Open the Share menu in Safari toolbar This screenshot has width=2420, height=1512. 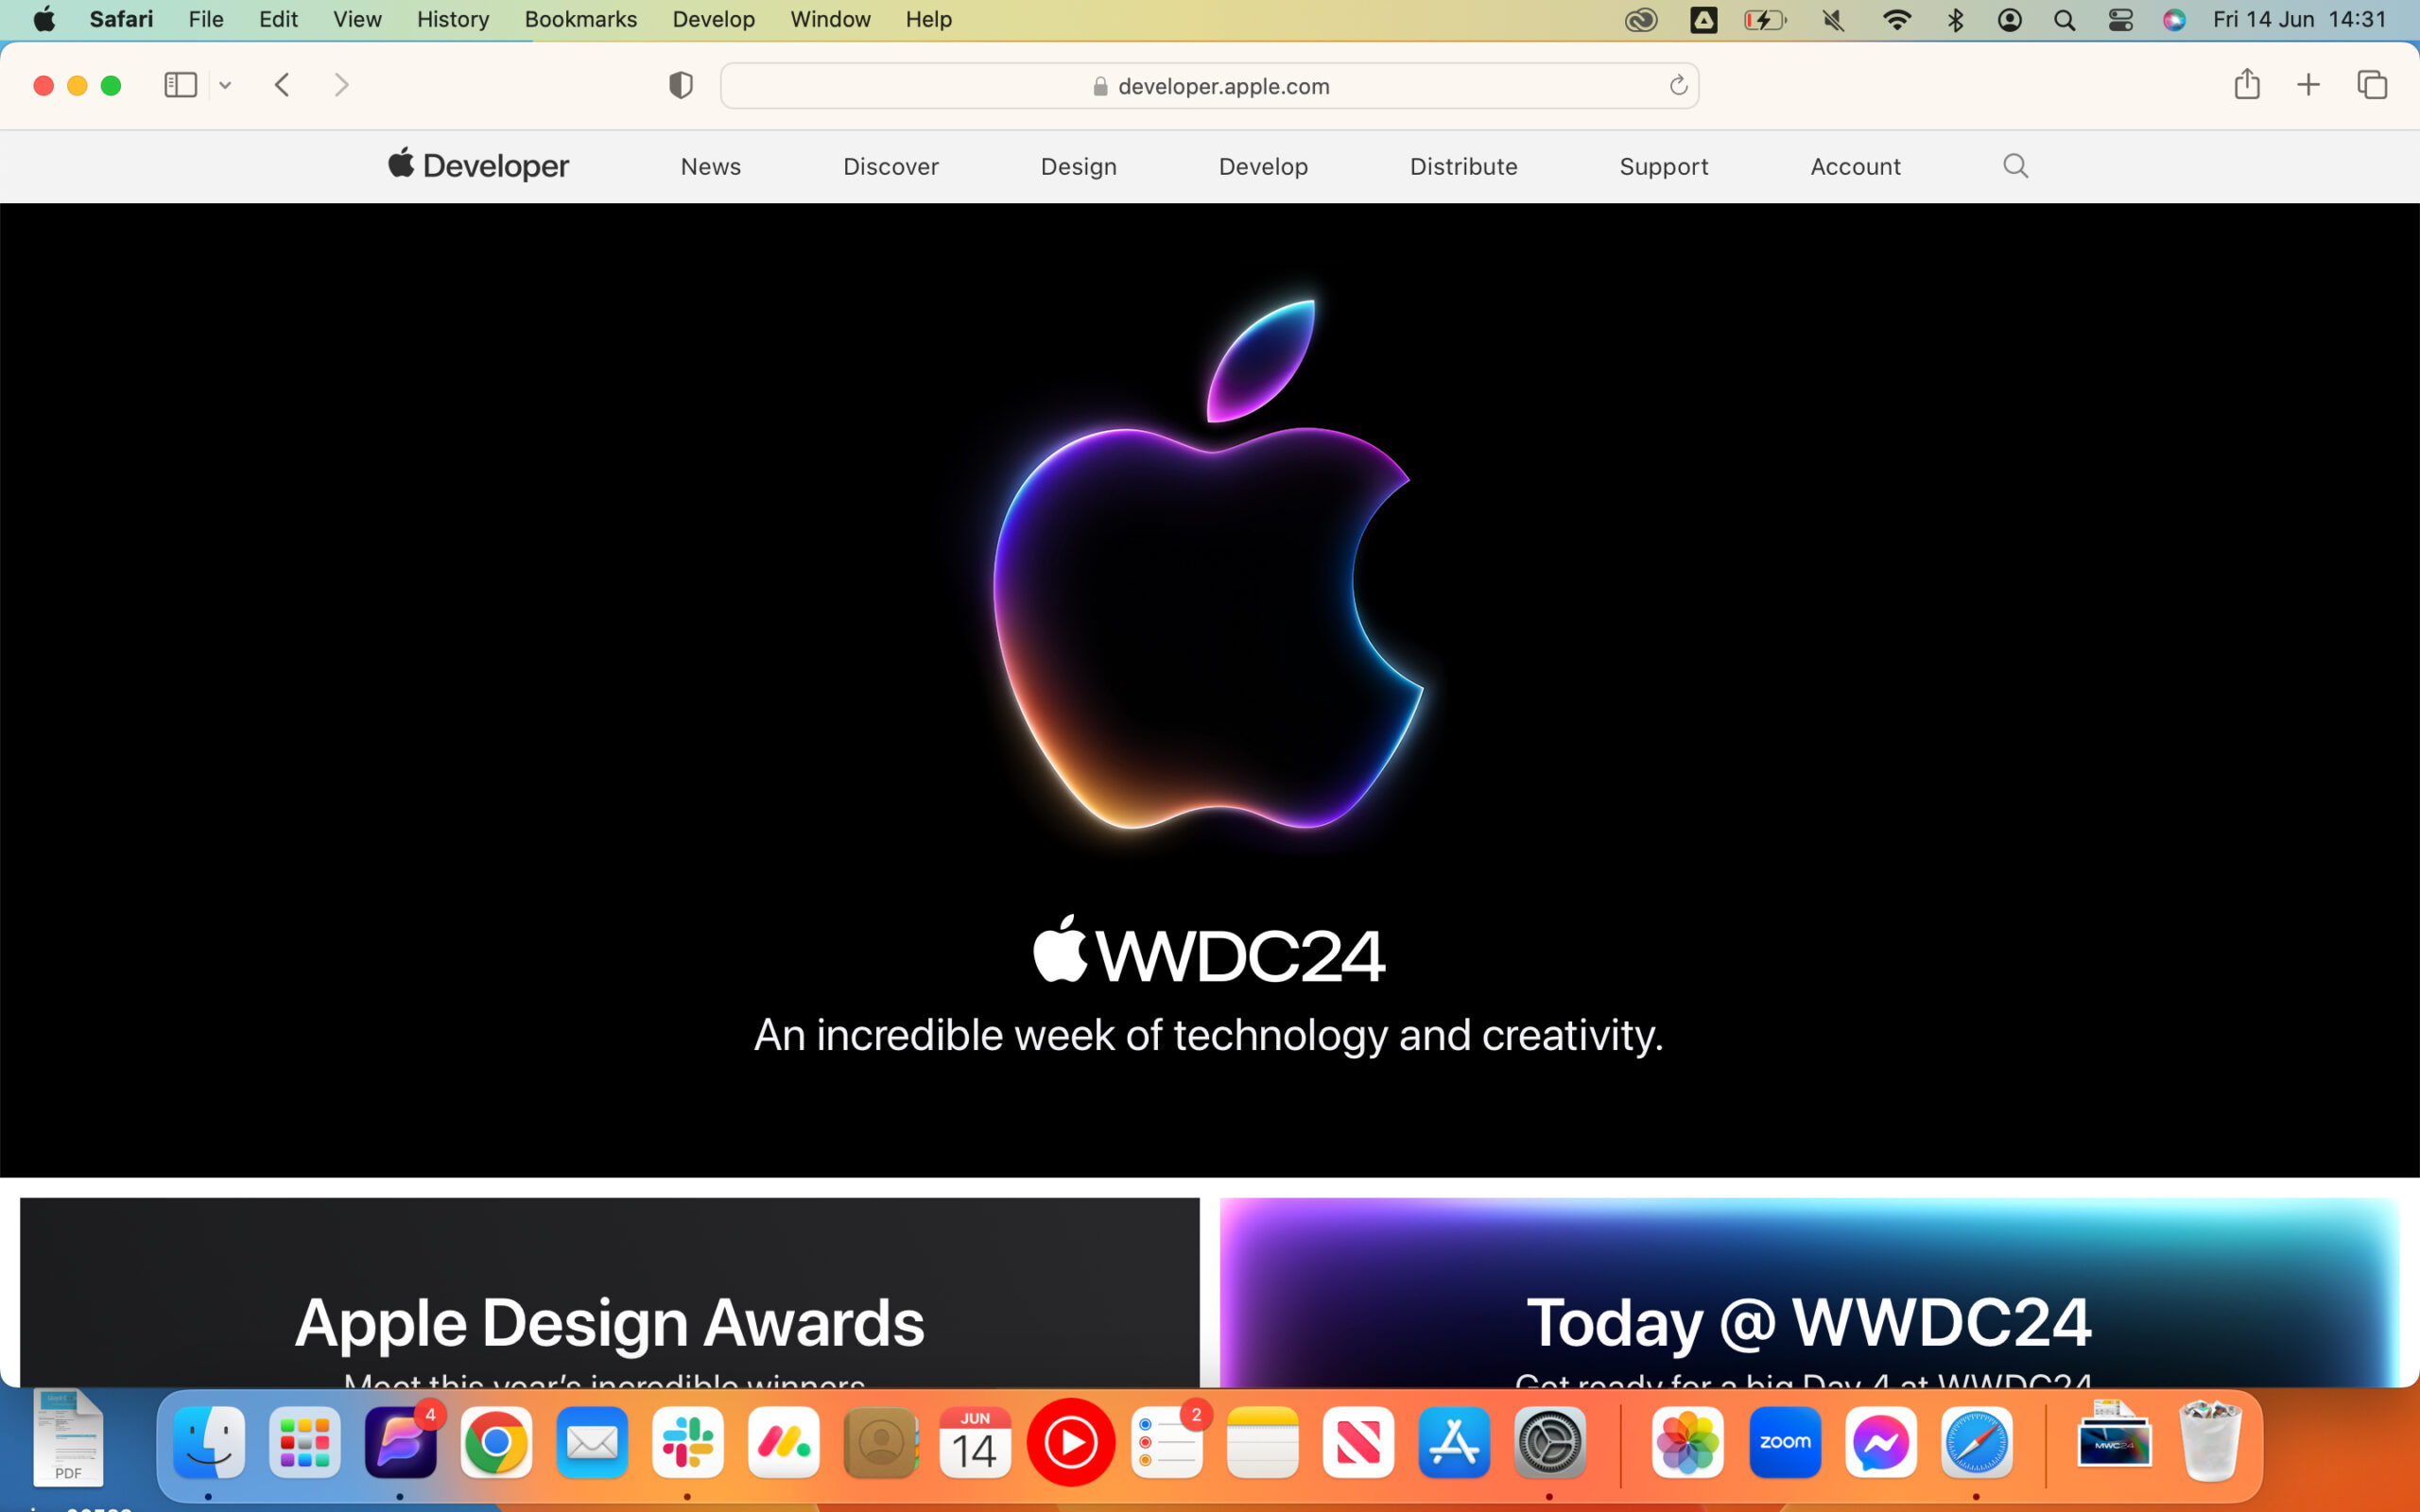pos(2247,84)
